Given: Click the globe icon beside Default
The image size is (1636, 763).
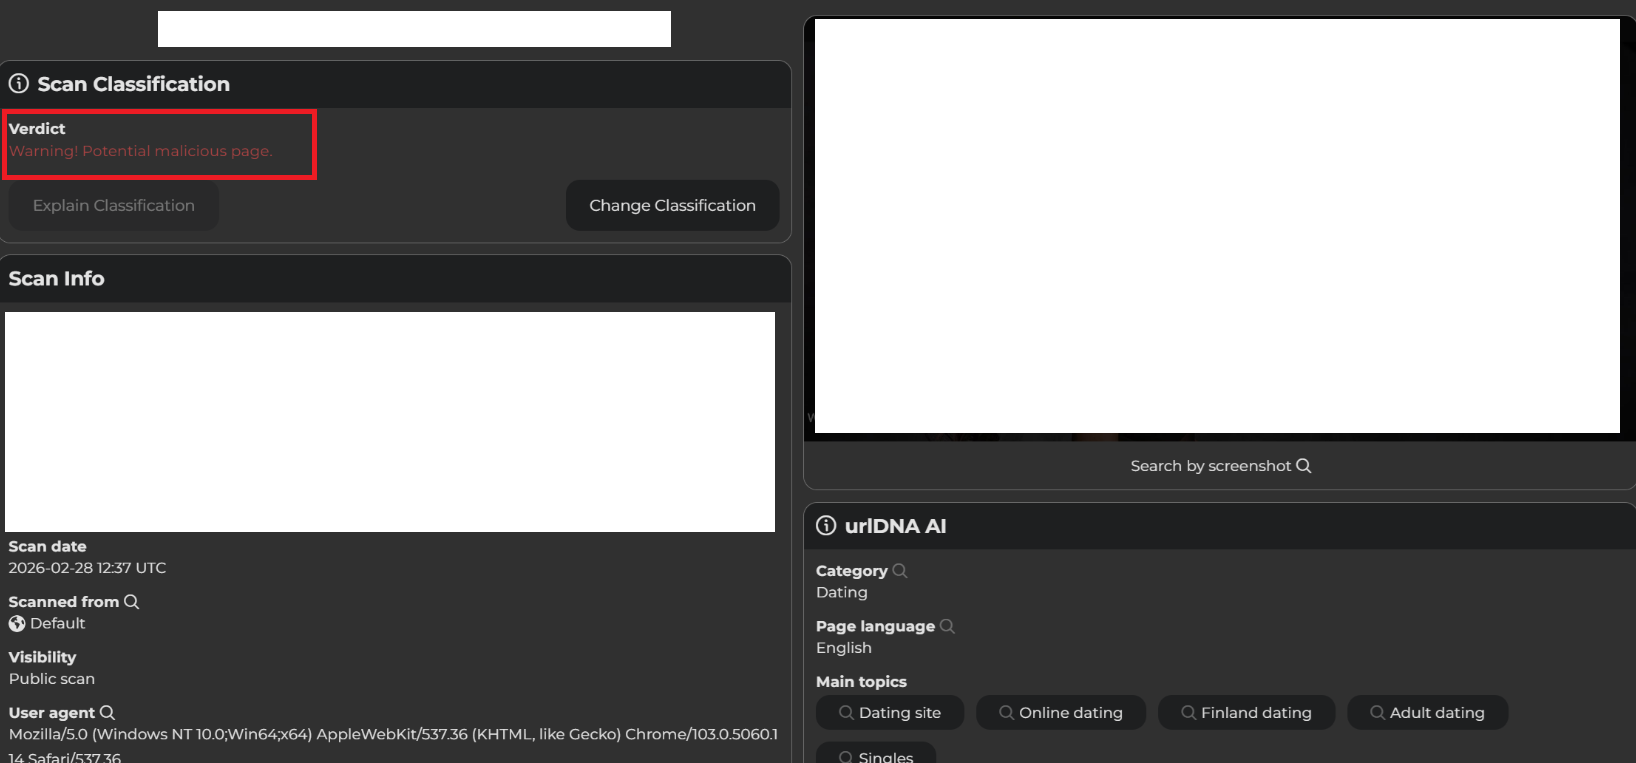Looking at the screenshot, I should click(x=17, y=624).
